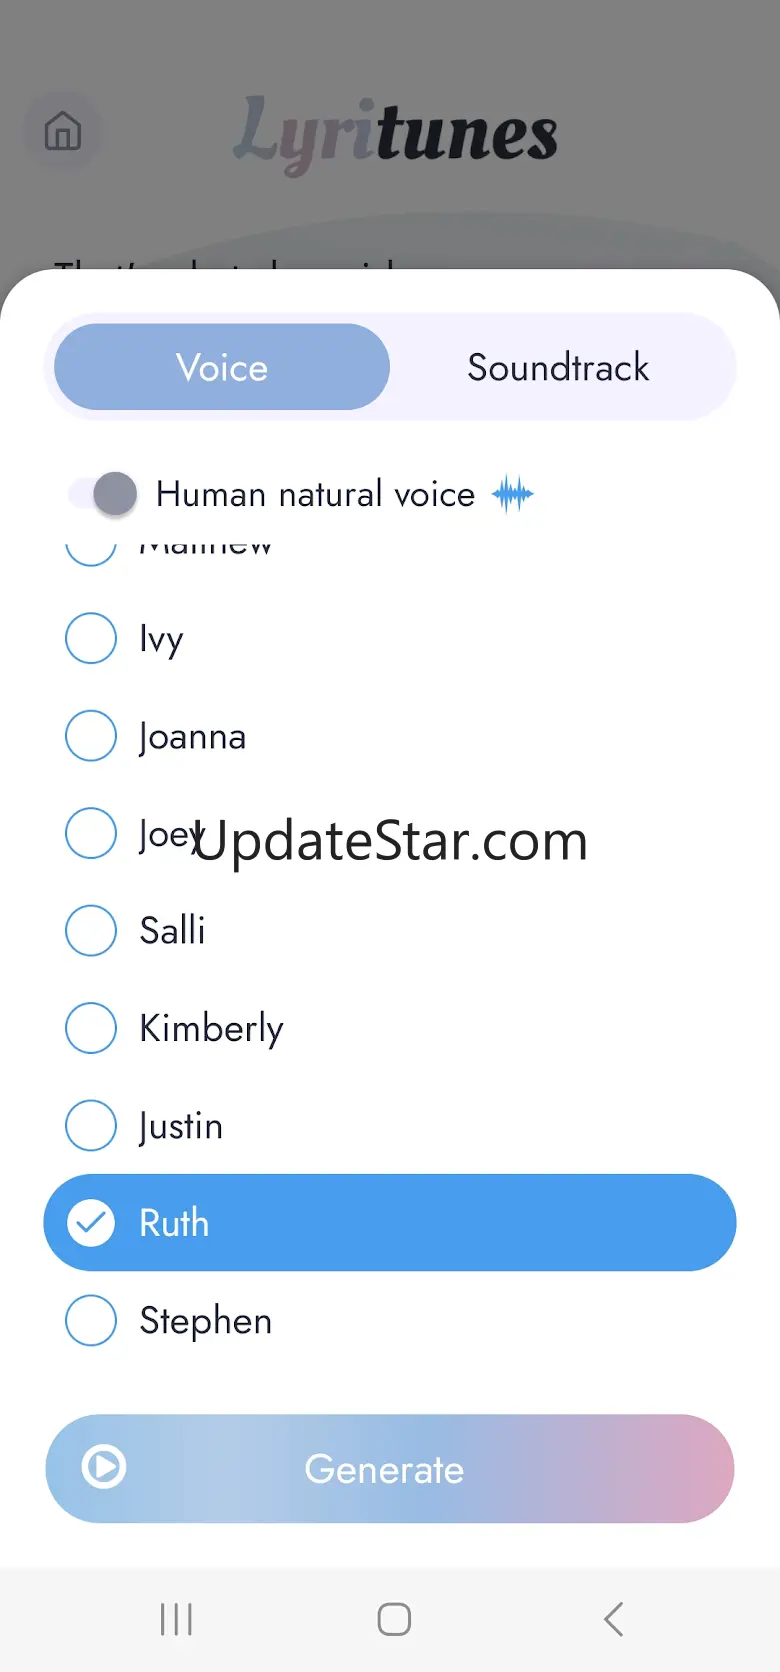Image resolution: width=780 pixels, height=1672 pixels.
Task: Select the Ivy voice radio button
Action: click(x=91, y=638)
